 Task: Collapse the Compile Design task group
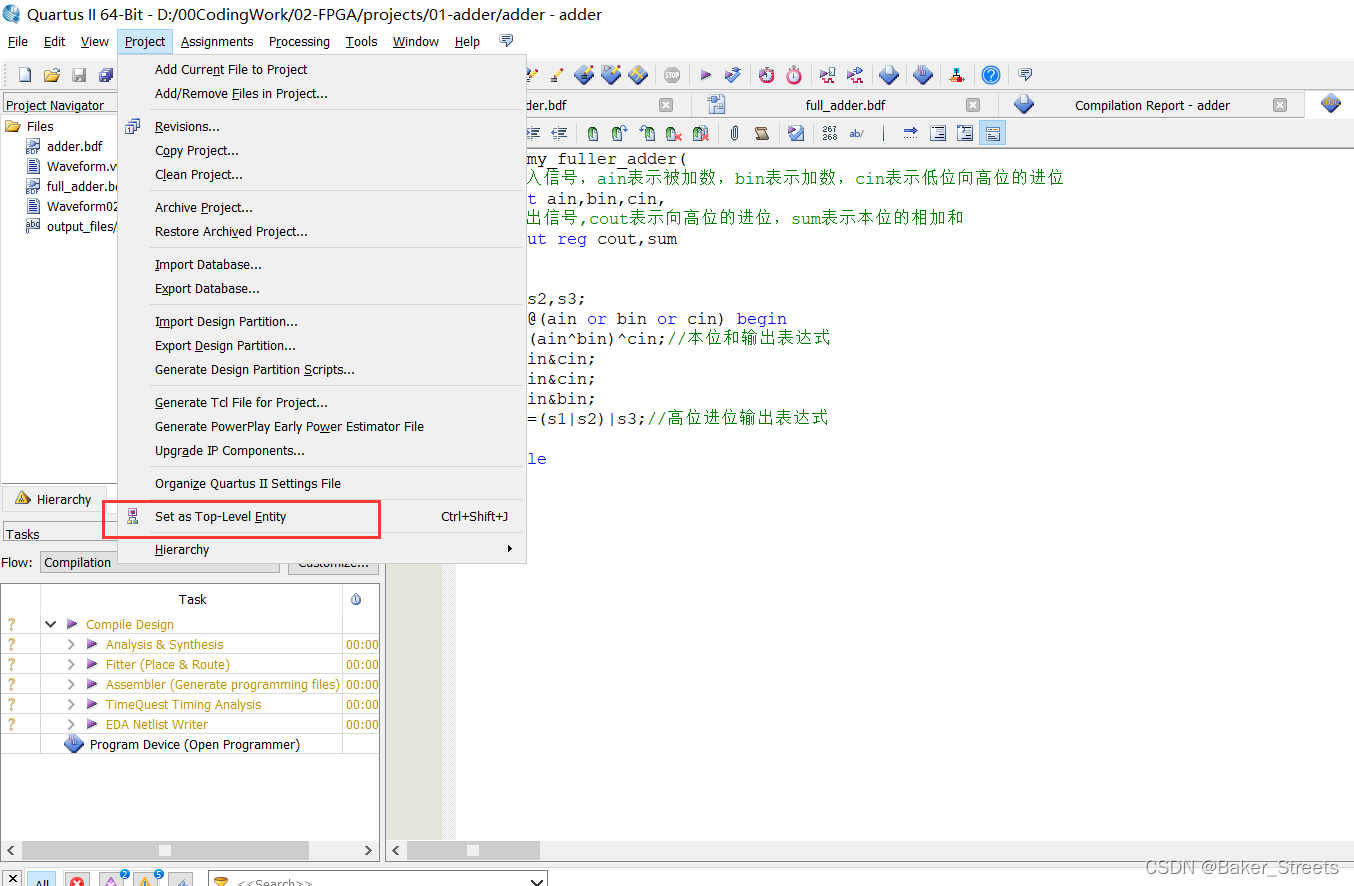(x=51, y=624)
